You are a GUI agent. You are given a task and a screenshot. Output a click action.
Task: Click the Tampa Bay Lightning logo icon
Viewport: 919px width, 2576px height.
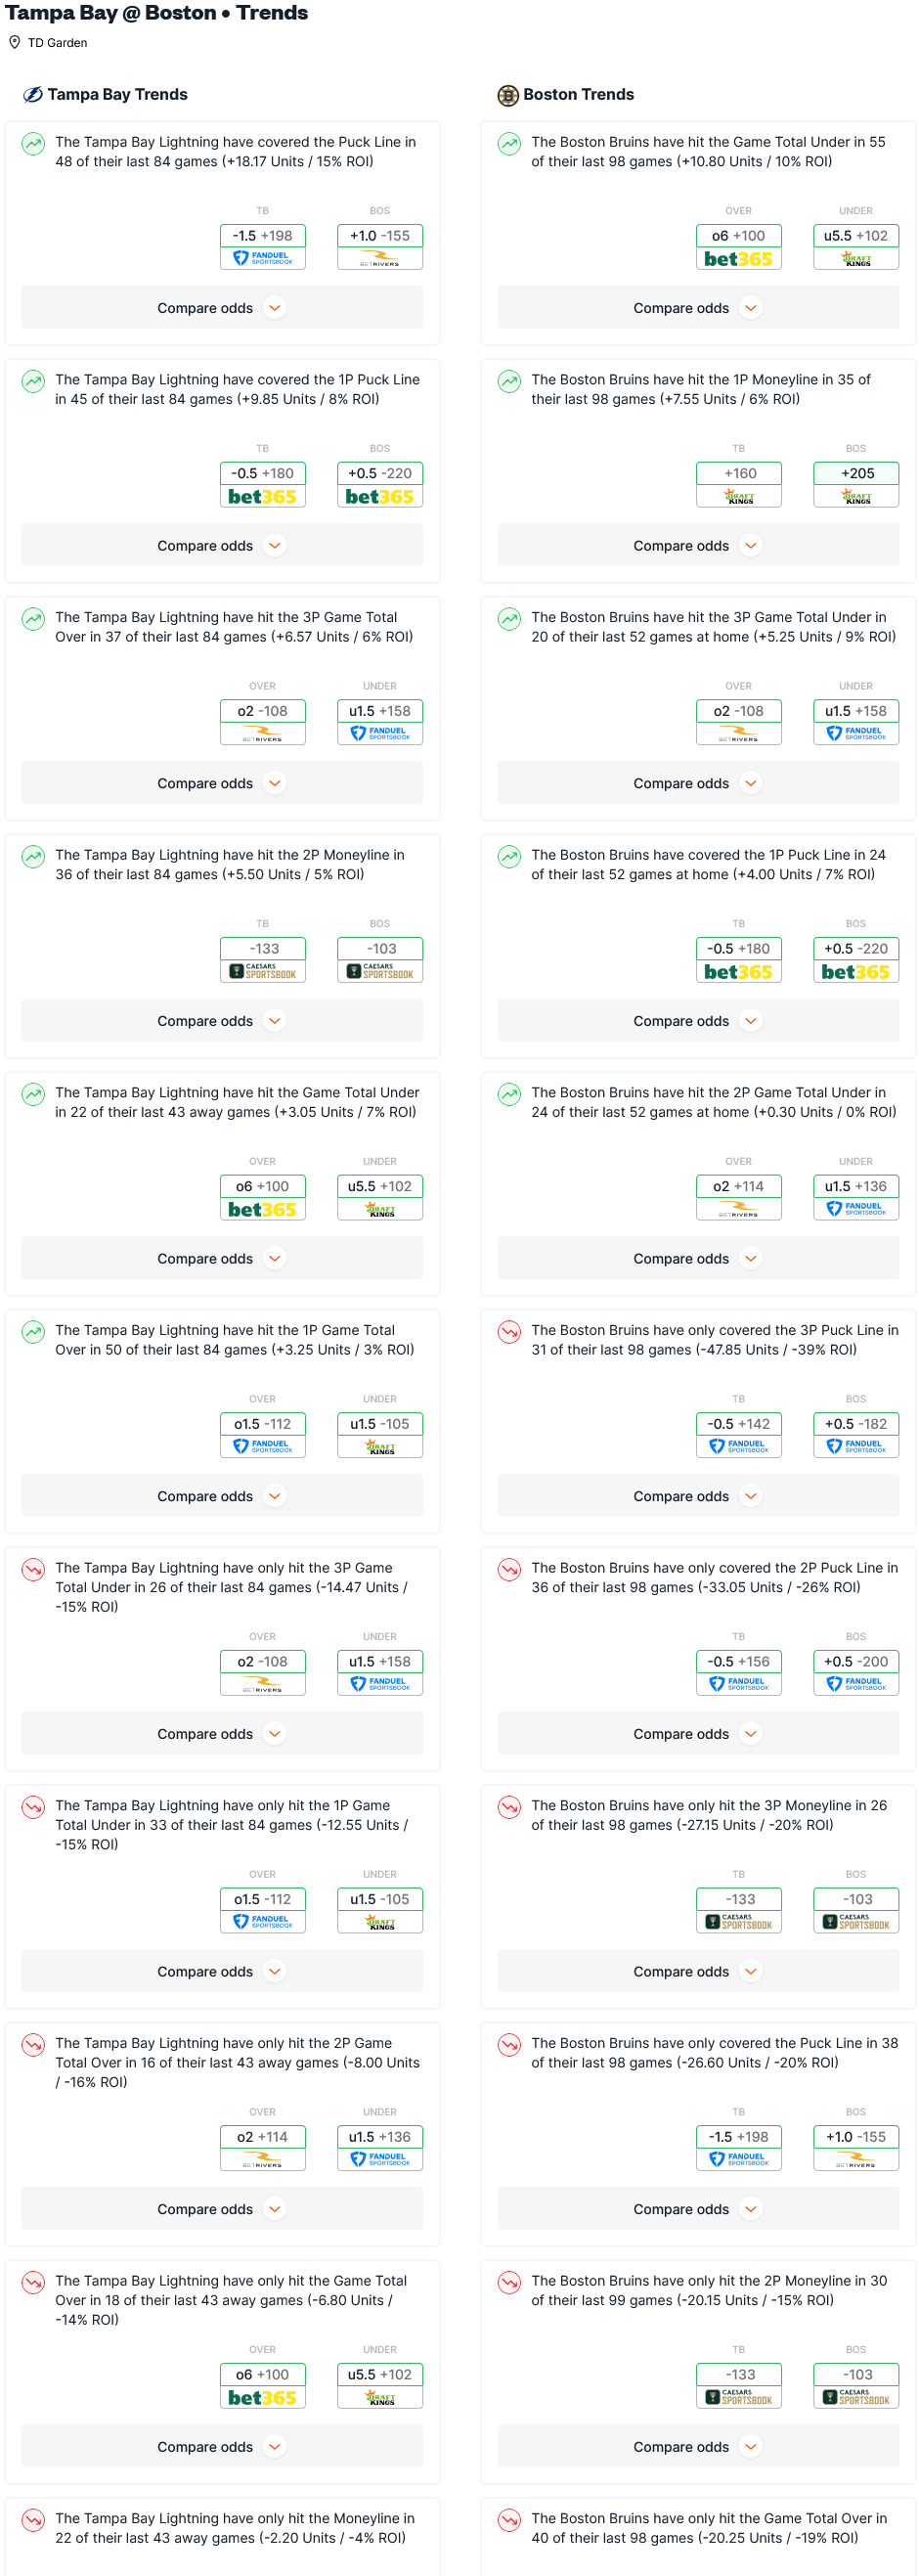(x=33, y=95)
